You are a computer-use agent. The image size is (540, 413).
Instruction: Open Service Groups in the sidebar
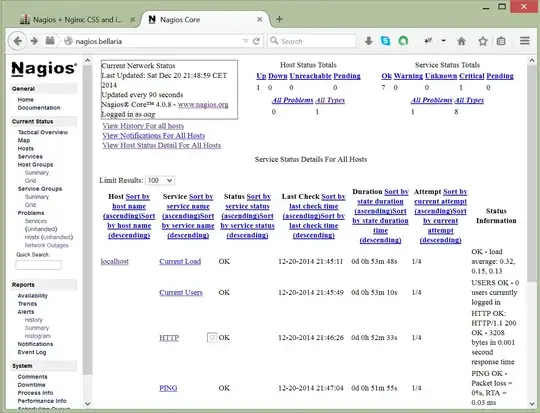40,189
